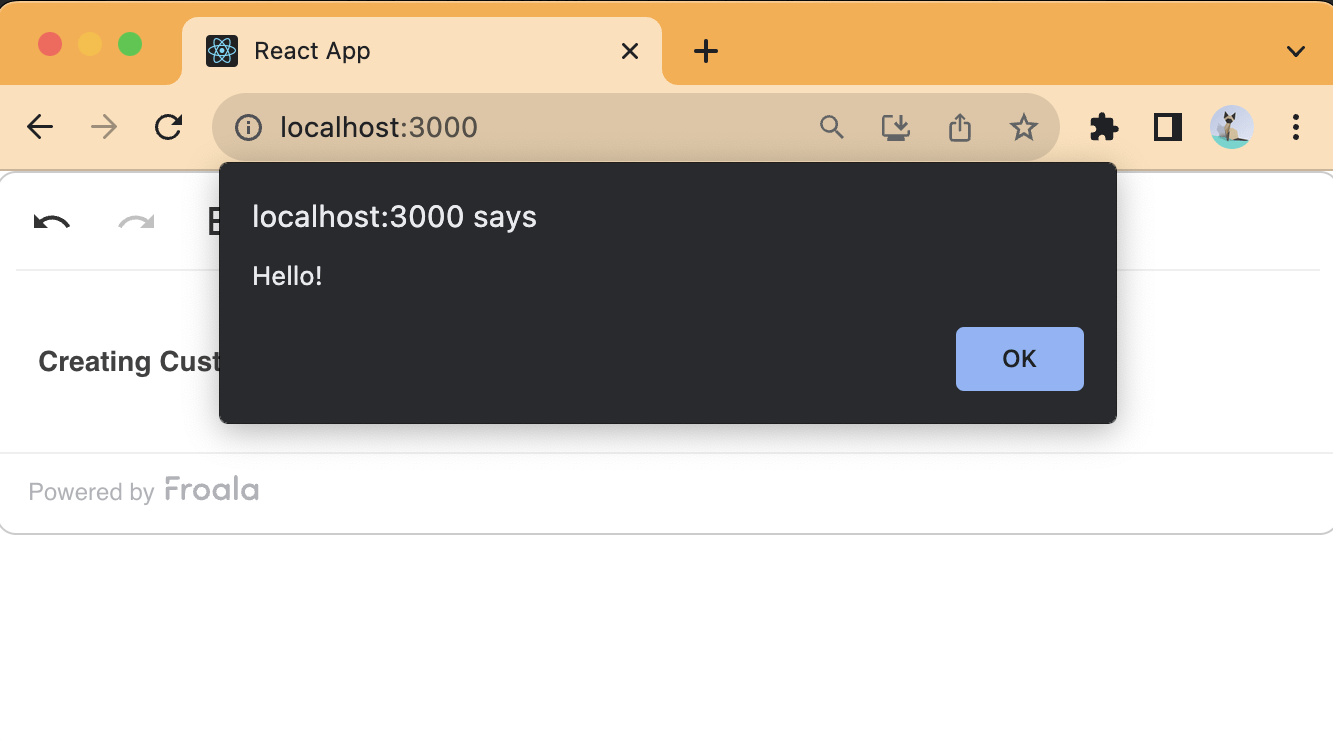Screen dimensions: 1333x742
Task: Open a new browser tab
Action: tap(706, 51)
